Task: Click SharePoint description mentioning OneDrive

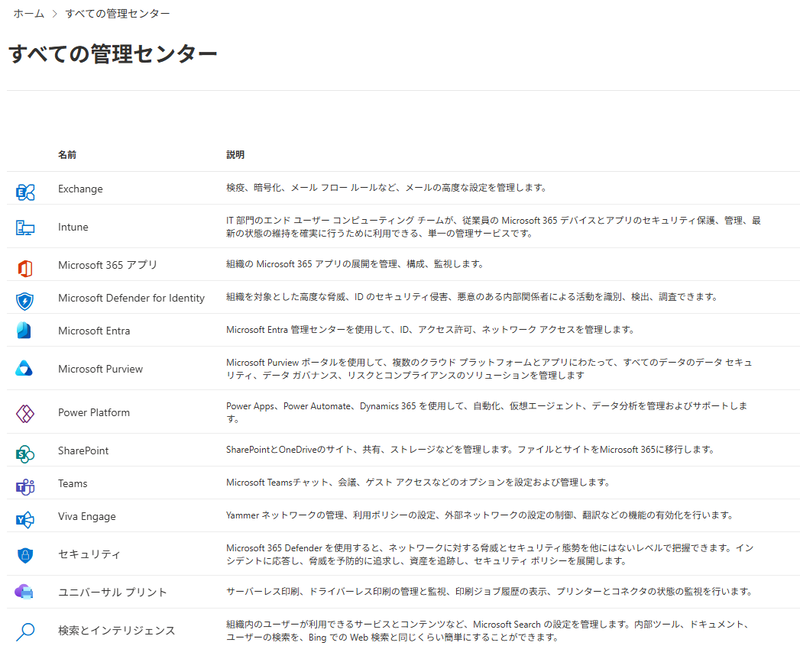Action: (470, 450)
